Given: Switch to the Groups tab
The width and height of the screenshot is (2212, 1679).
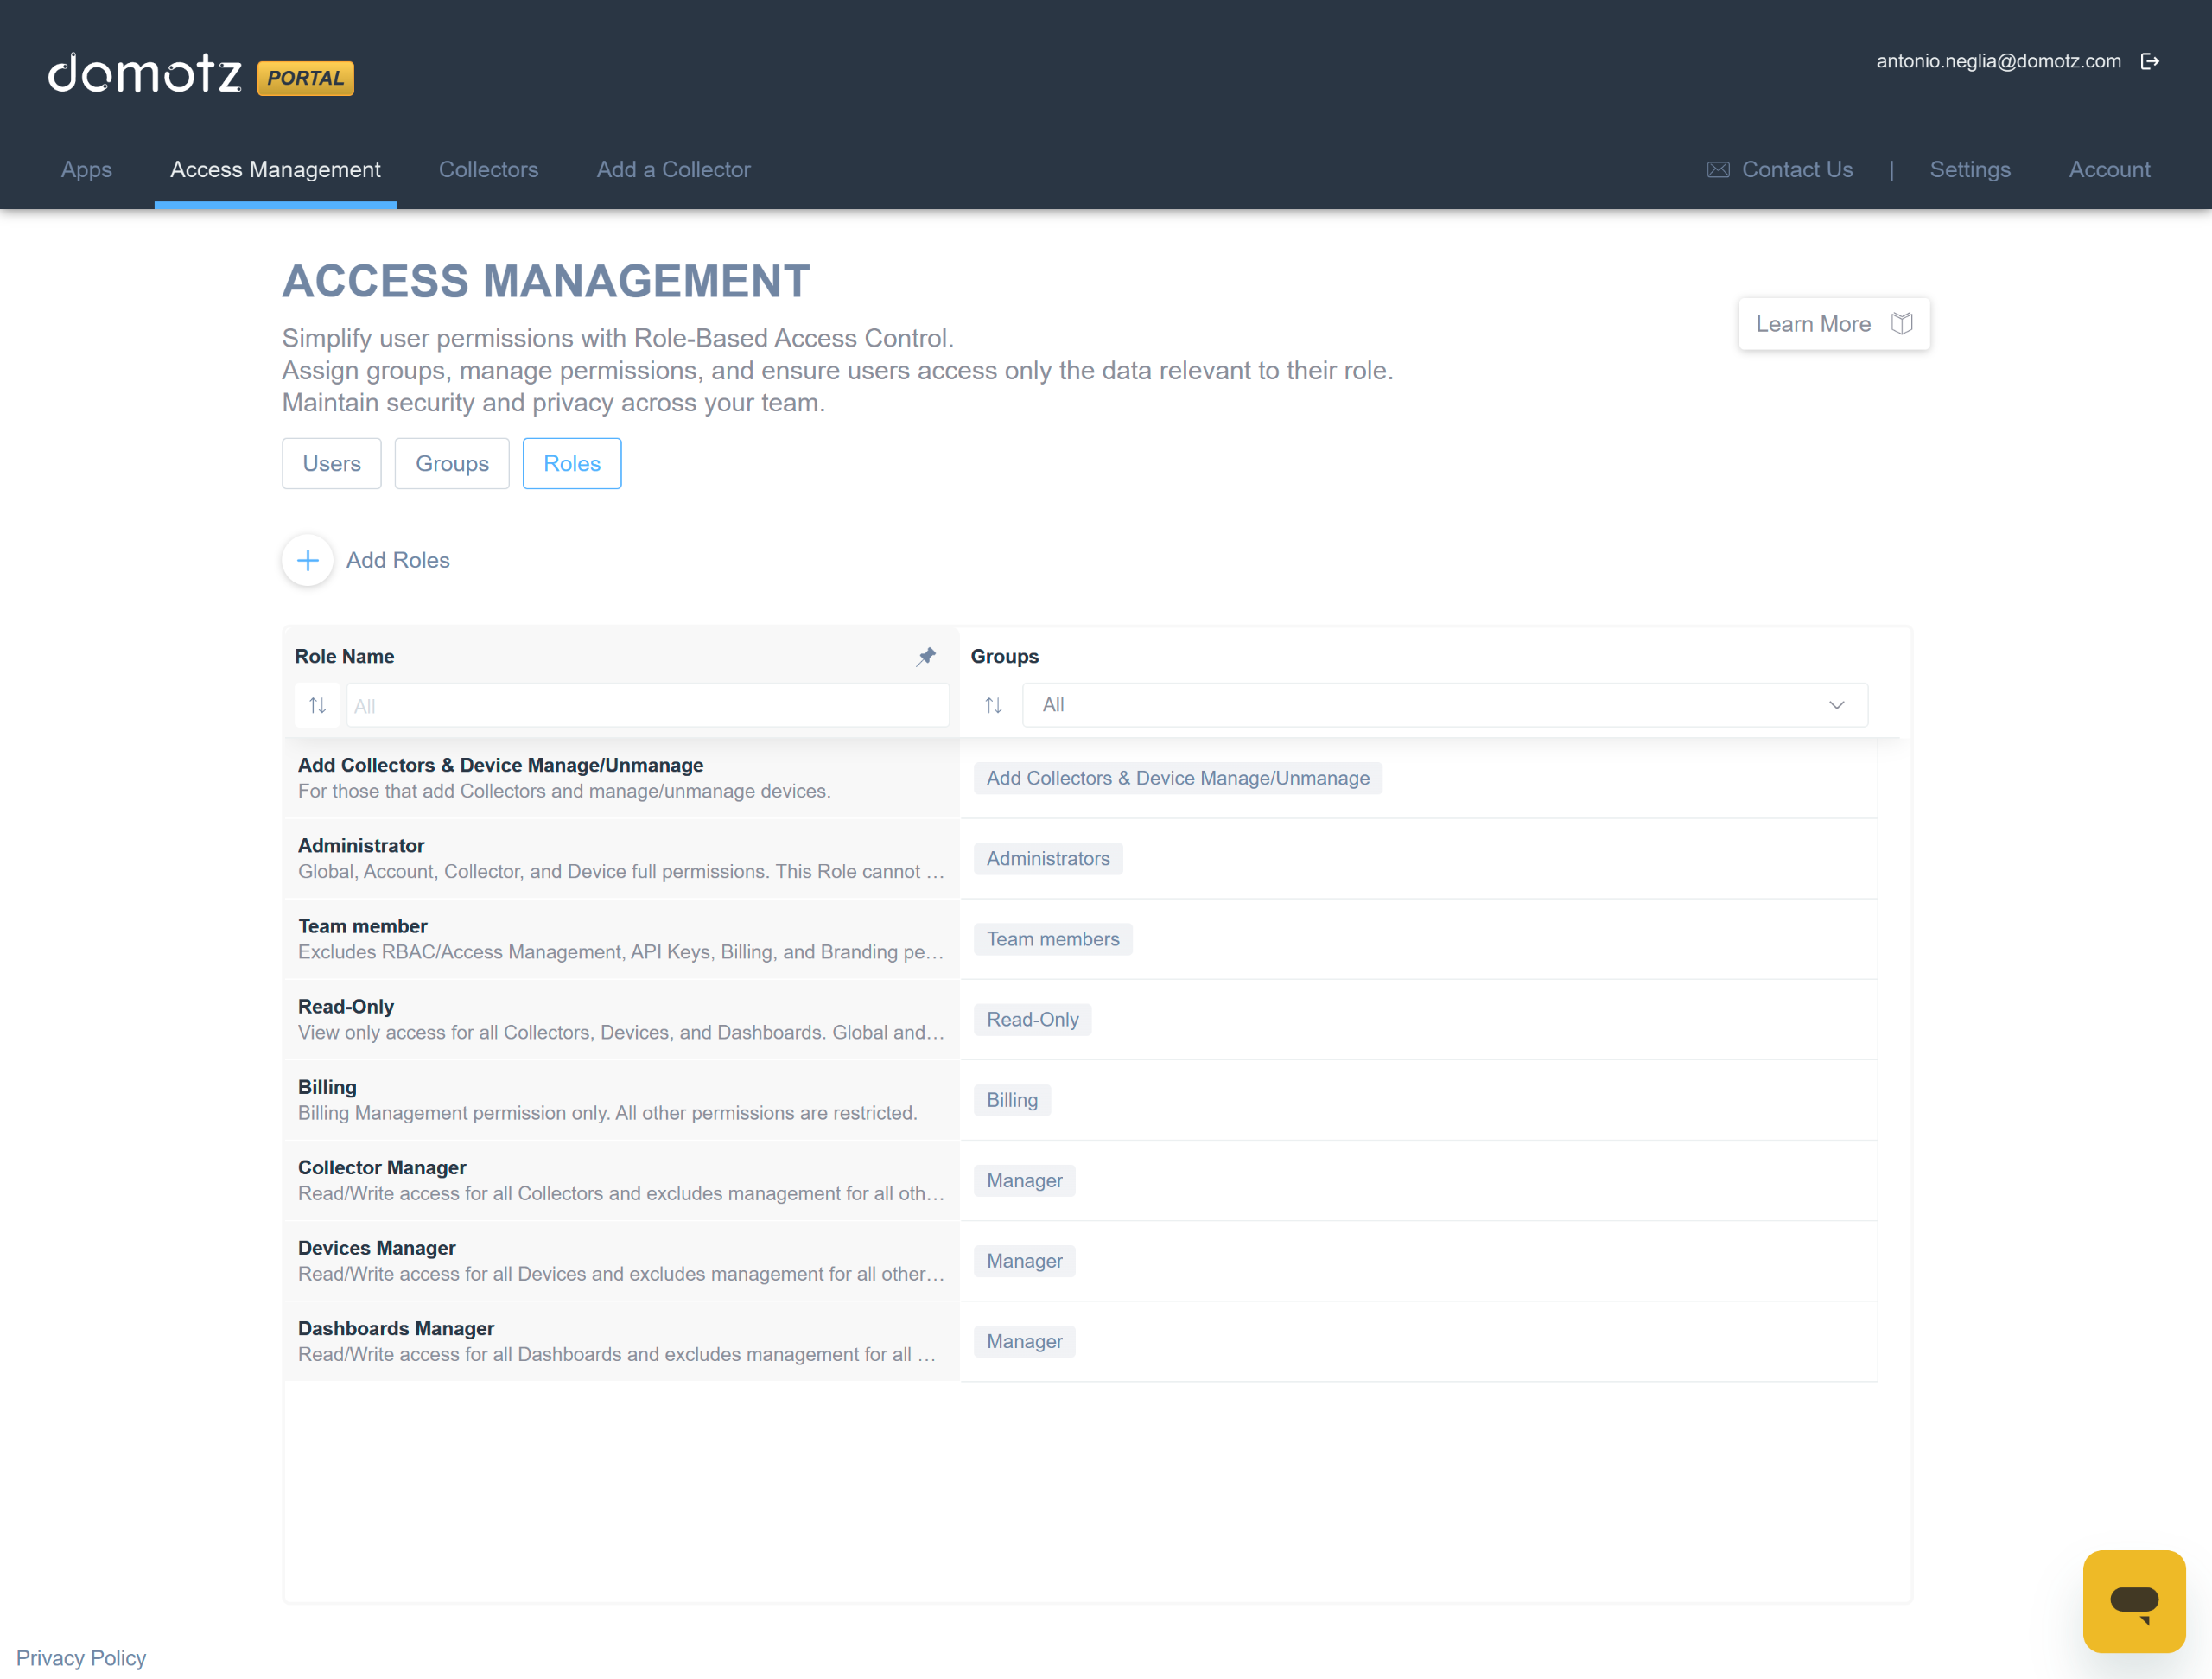Looking at the screenshot, I should coord(452,464).
